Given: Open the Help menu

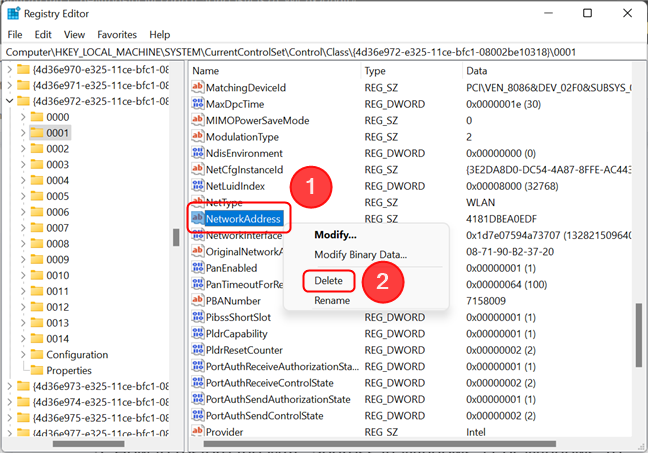Looking at the screenshot, I should pyautogui.click(x=160, y=35).
